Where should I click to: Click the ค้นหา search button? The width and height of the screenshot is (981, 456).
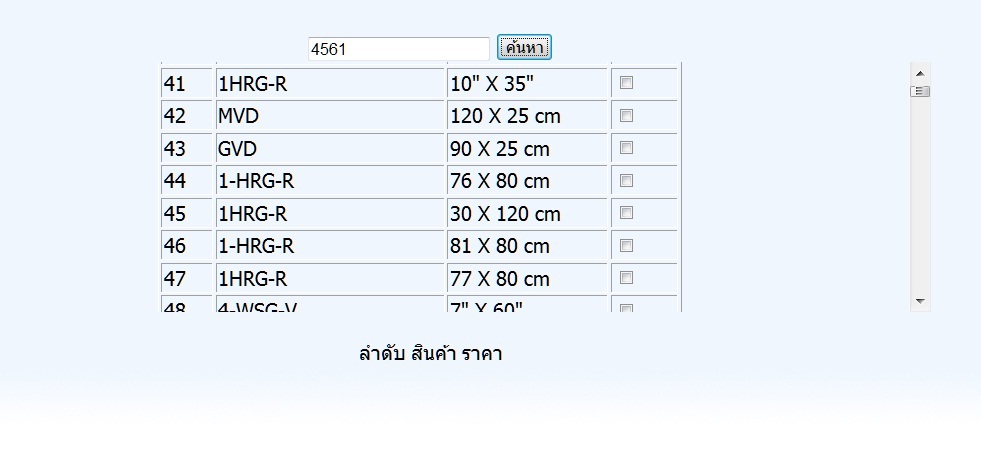(x=524, y=48)
